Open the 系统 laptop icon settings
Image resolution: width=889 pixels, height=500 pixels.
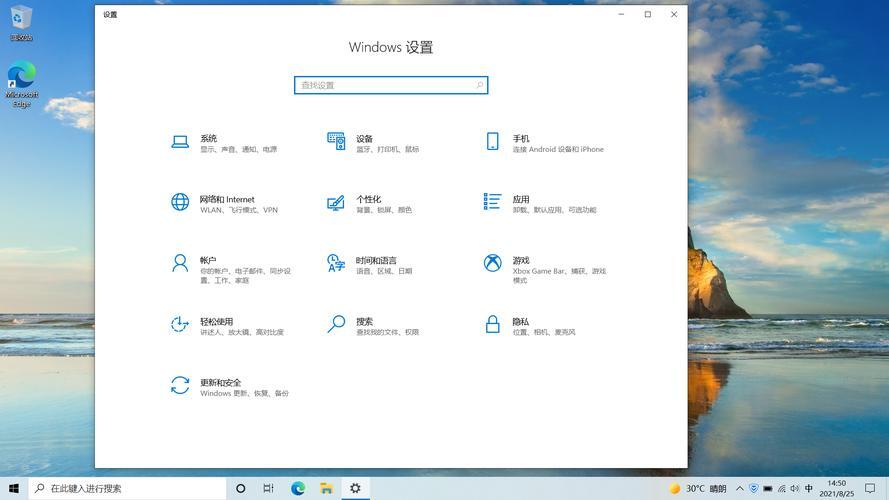click(180, 142)
